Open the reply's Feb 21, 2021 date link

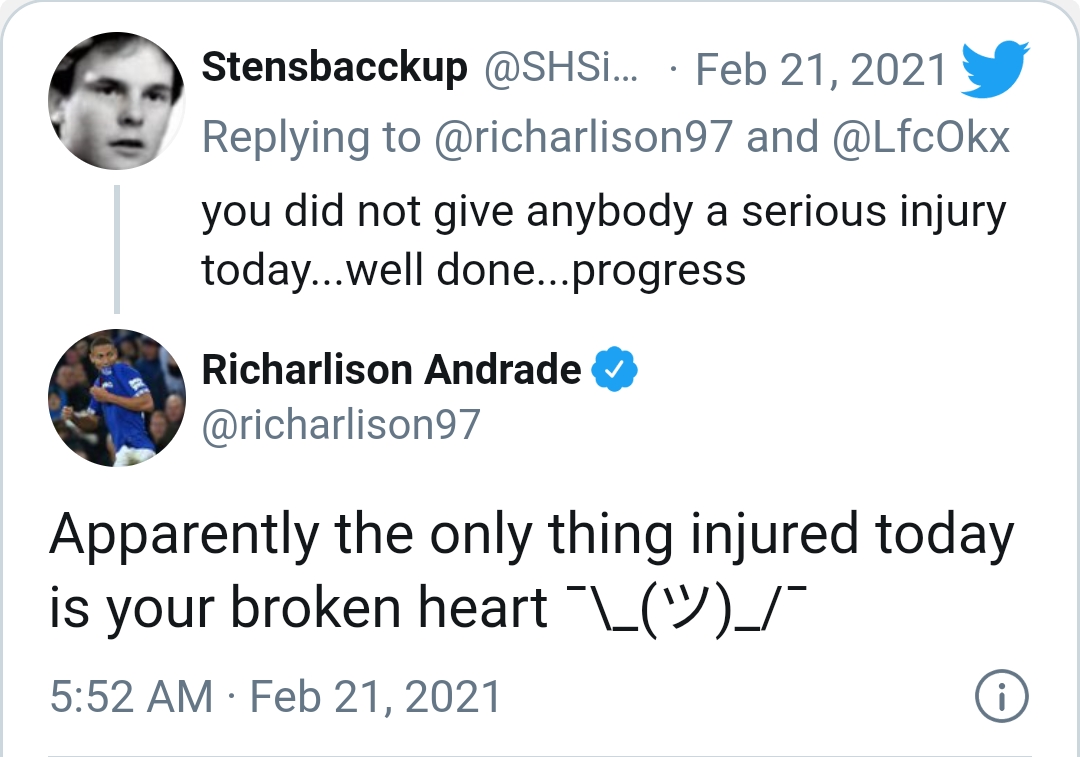tap(821, 70)
